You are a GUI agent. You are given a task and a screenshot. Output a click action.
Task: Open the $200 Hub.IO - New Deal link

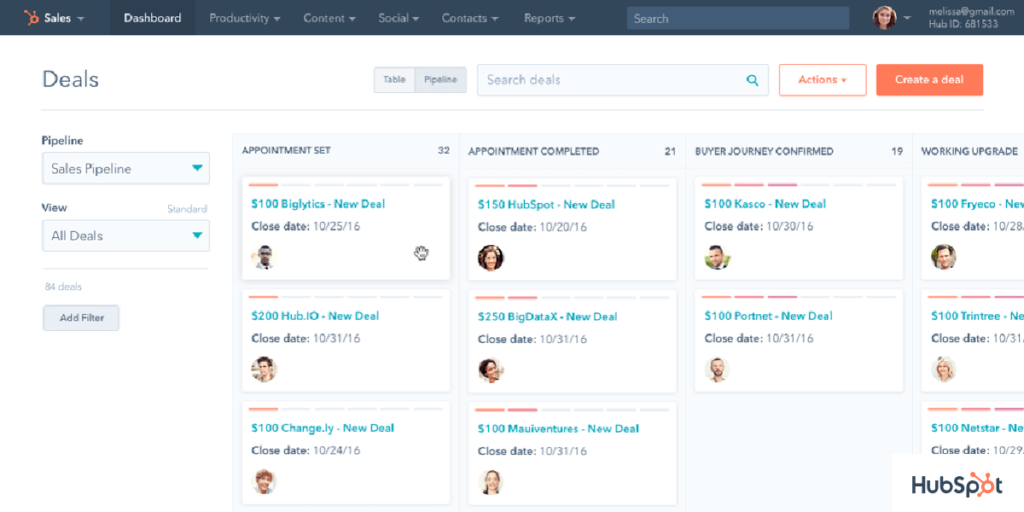[315, 316]
